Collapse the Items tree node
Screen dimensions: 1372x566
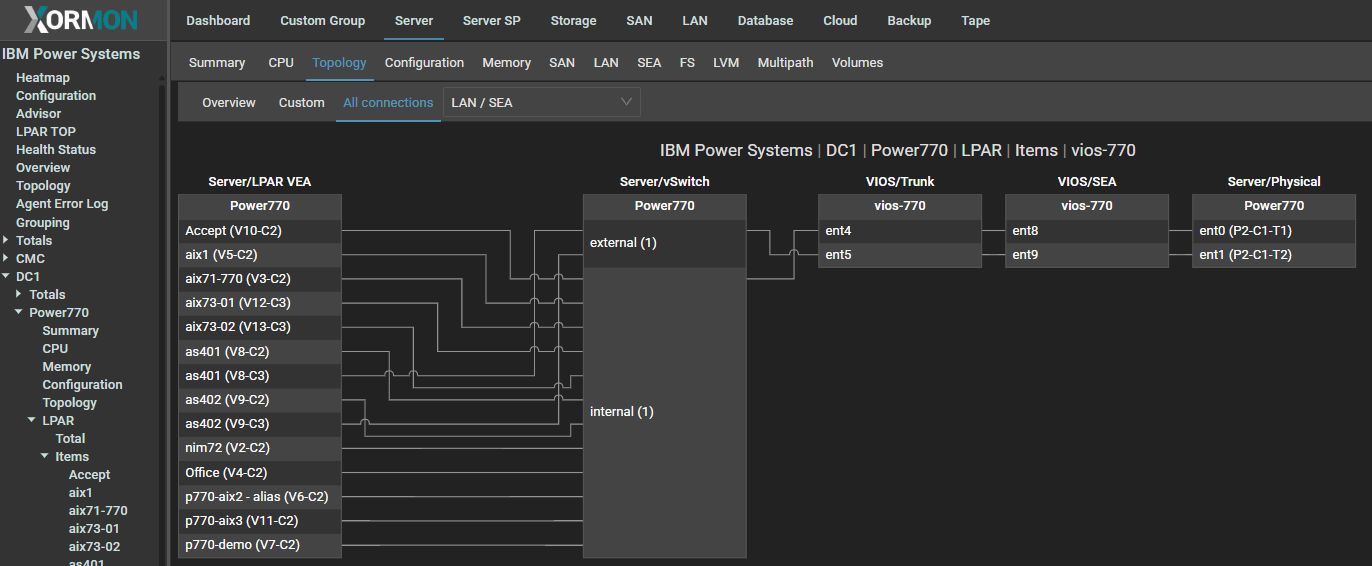[x=45, y=456]
